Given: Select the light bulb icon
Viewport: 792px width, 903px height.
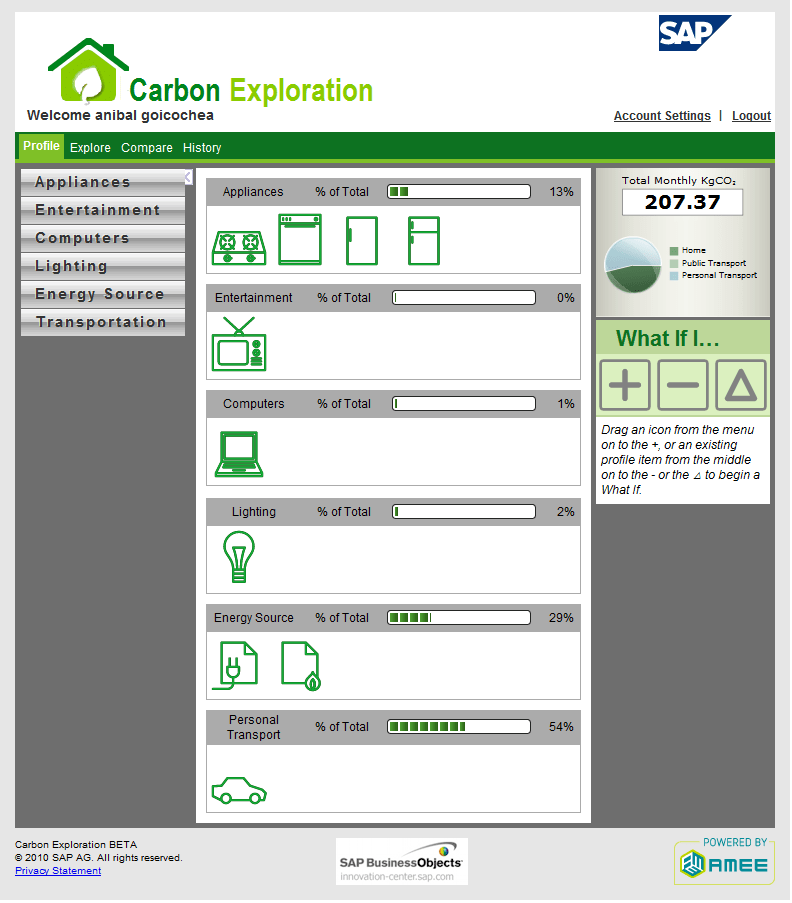Looking at the screenshot, I should [238, 557].
